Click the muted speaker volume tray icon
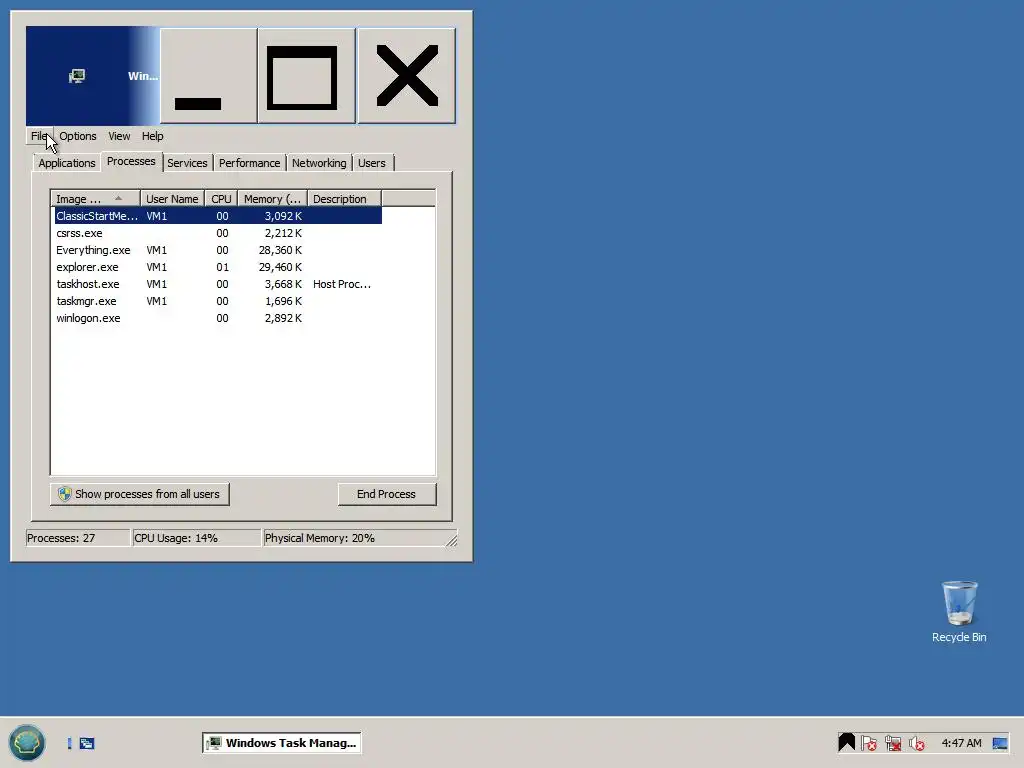This screenshot has height=768, width=1024. coord(916,743)
